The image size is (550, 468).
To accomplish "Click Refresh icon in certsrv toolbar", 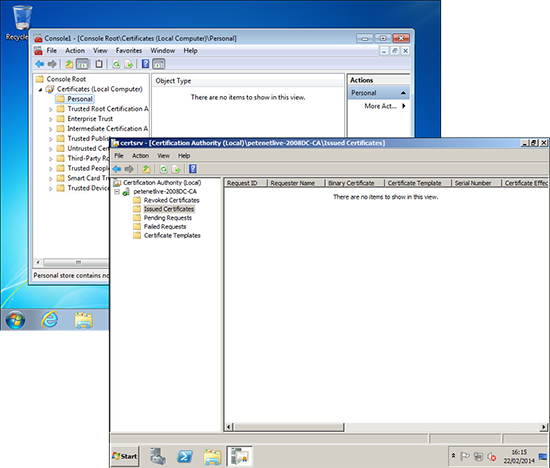I will click(x=163, y=169).
